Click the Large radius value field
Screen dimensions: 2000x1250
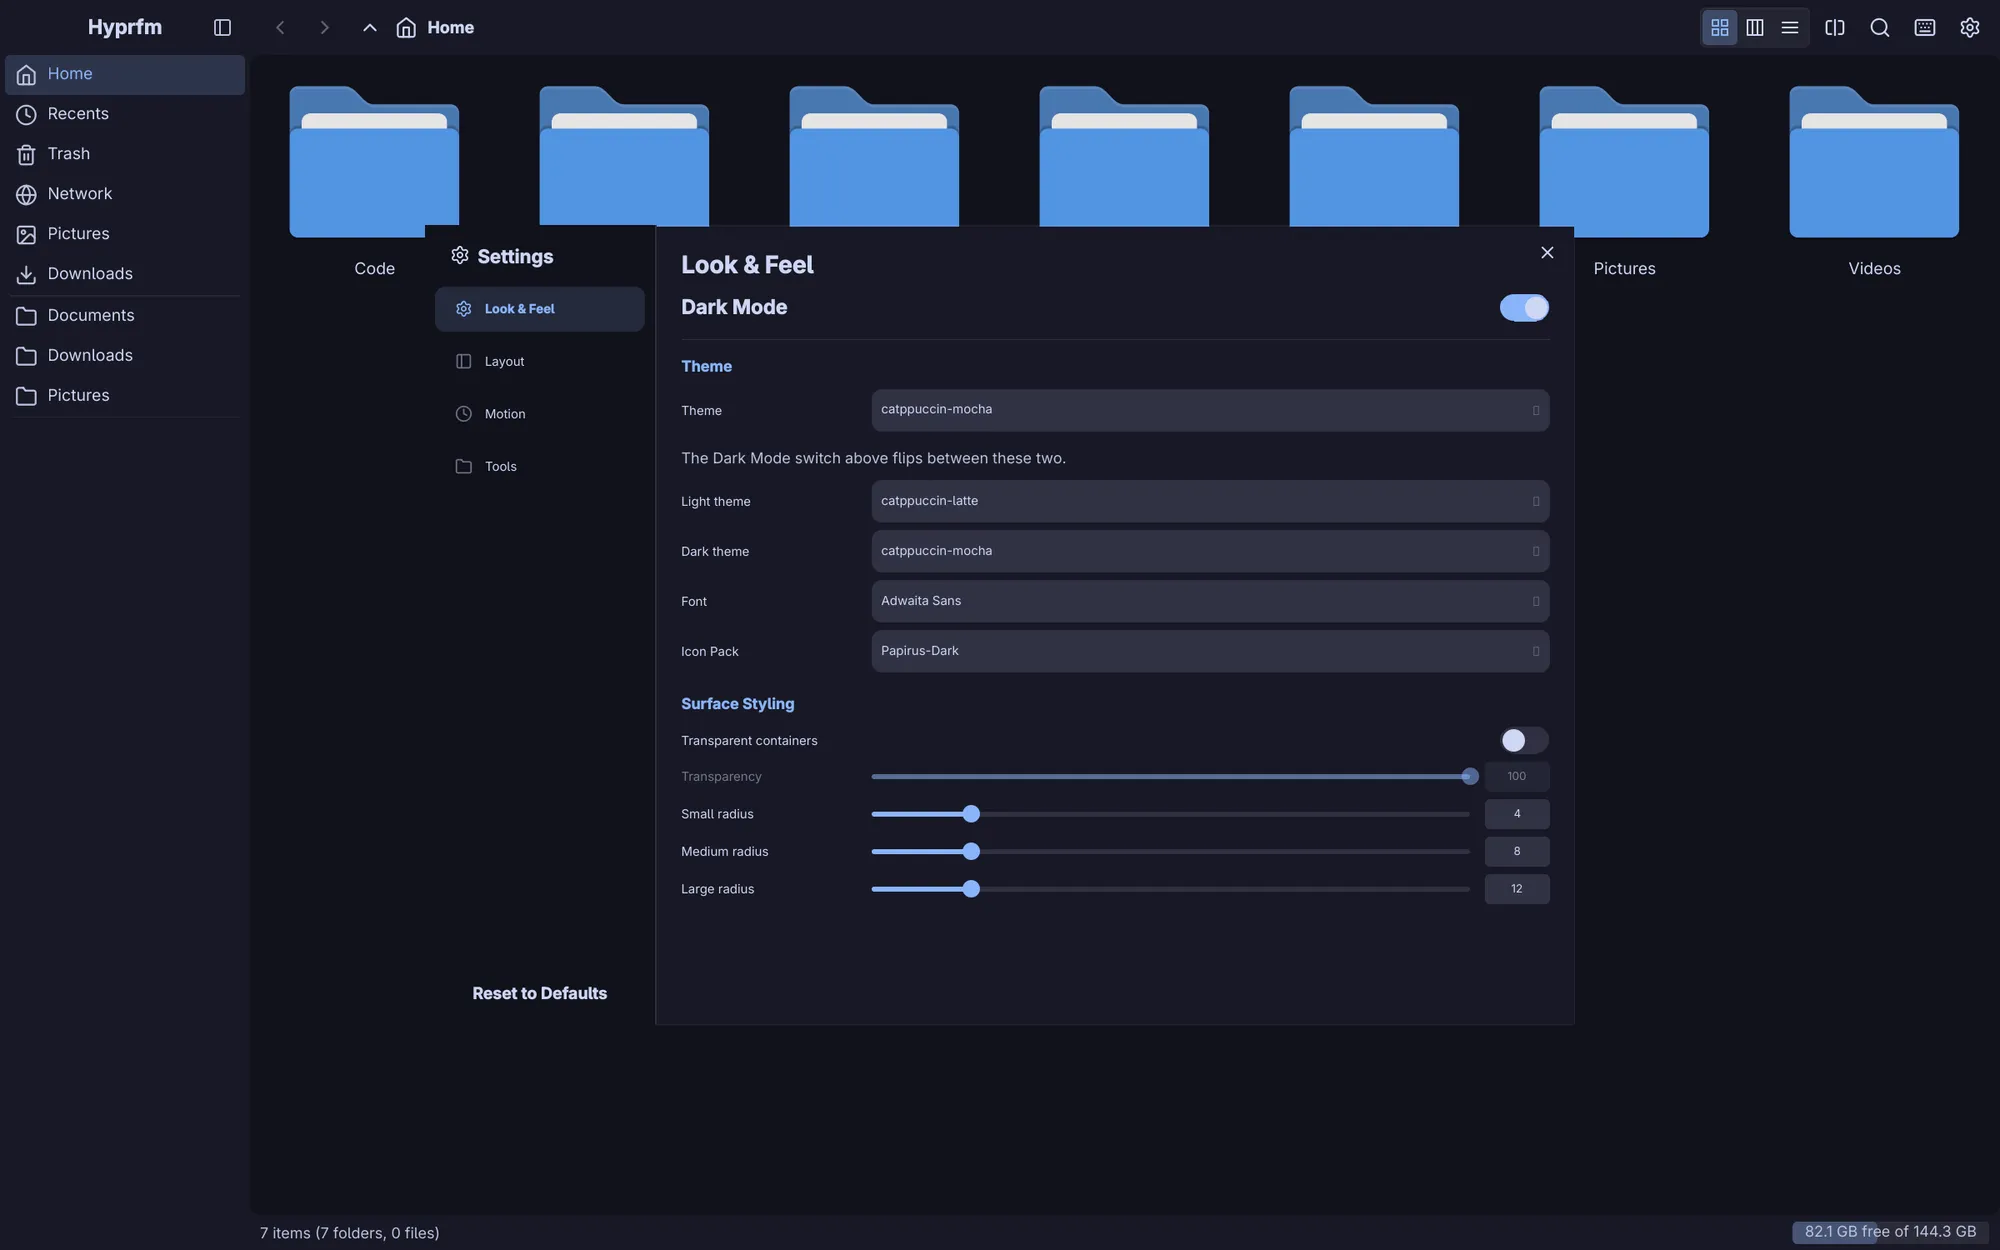[x=1517, y=890]
